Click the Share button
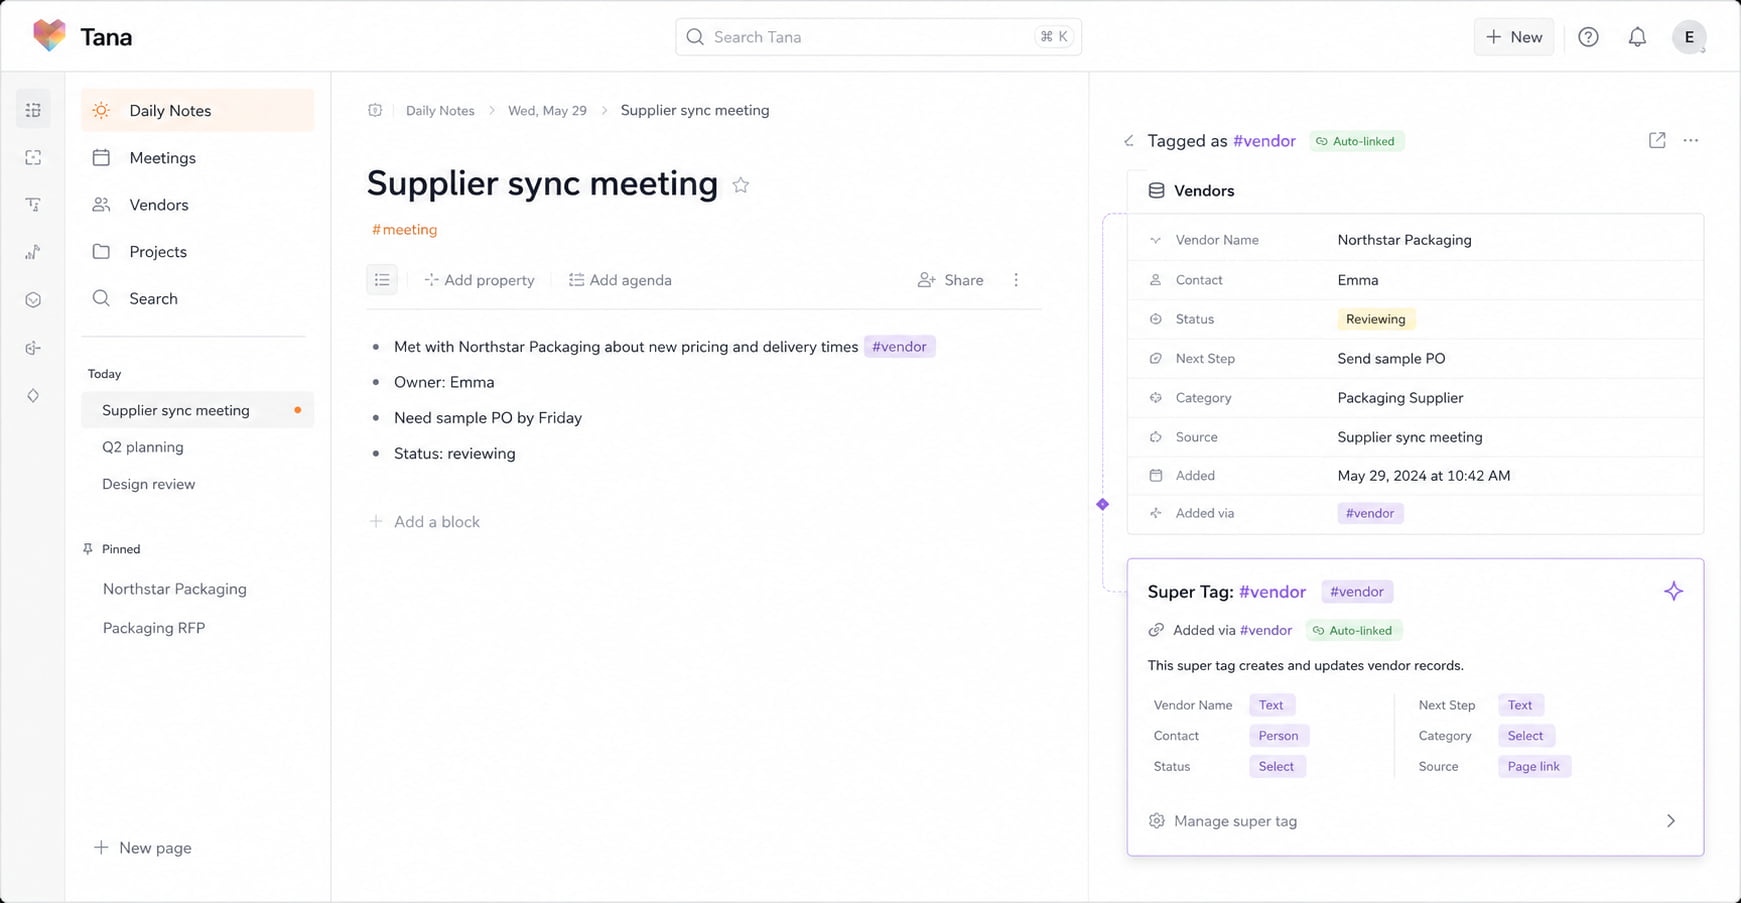The width and height of the screenshot is (1741, 903). coord(951,280)
